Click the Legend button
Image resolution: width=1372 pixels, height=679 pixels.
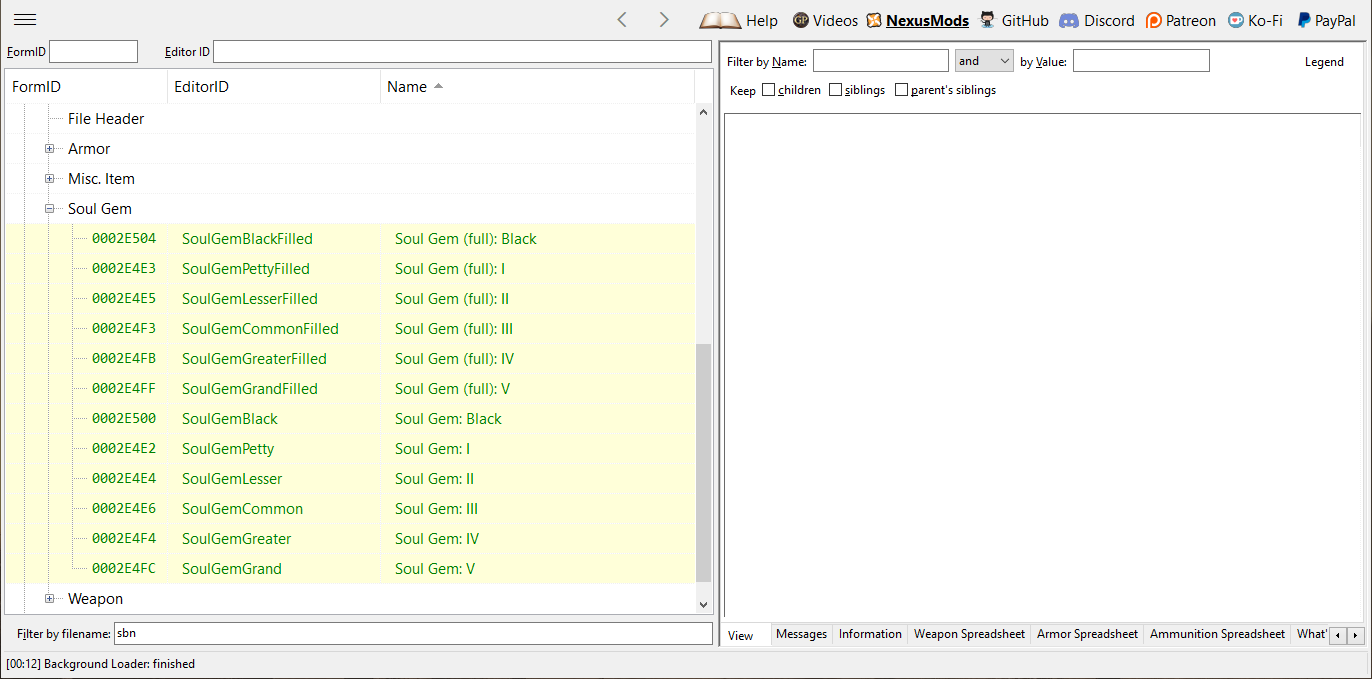1324,62
